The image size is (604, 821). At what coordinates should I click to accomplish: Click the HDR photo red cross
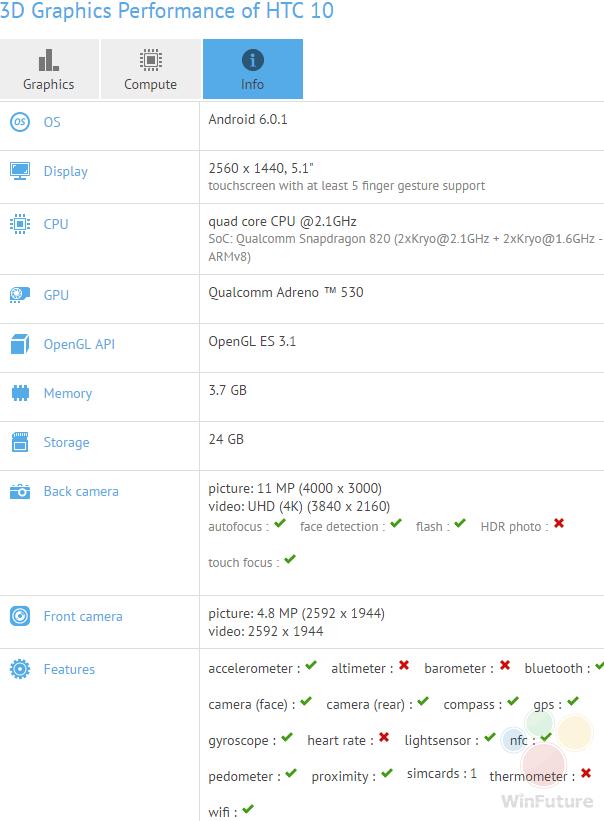pyautogui.click(x=559, y=523)
